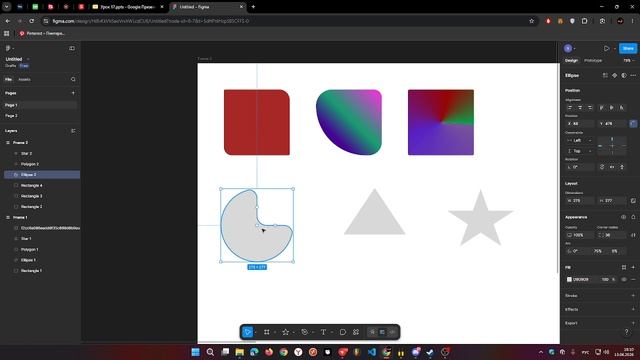Click the align top icon
640x360 pixels.
coord(601,108)
